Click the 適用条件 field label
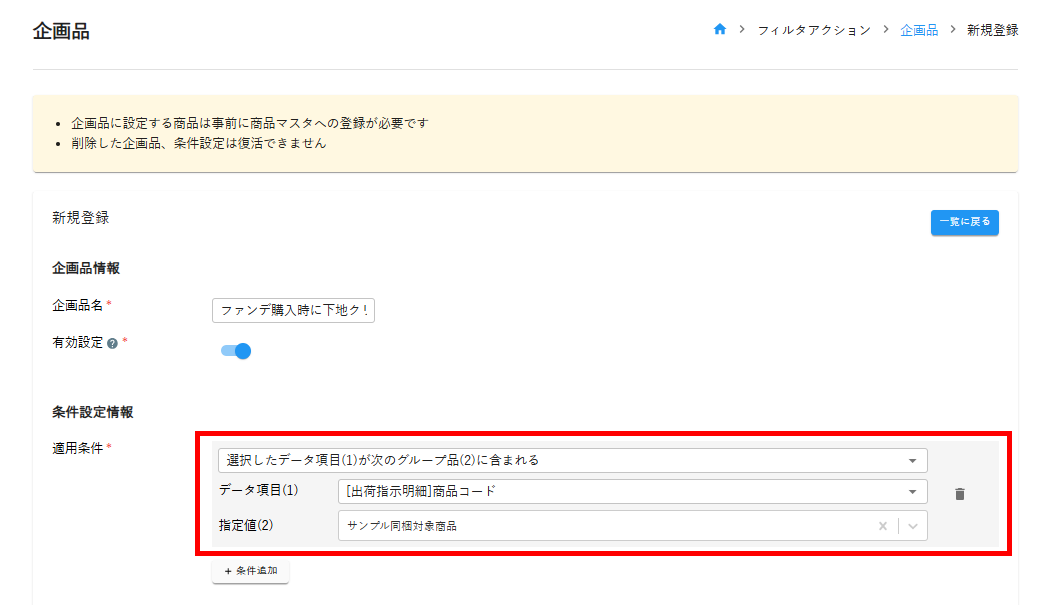 pyautogui.click(x=77, y=447)
